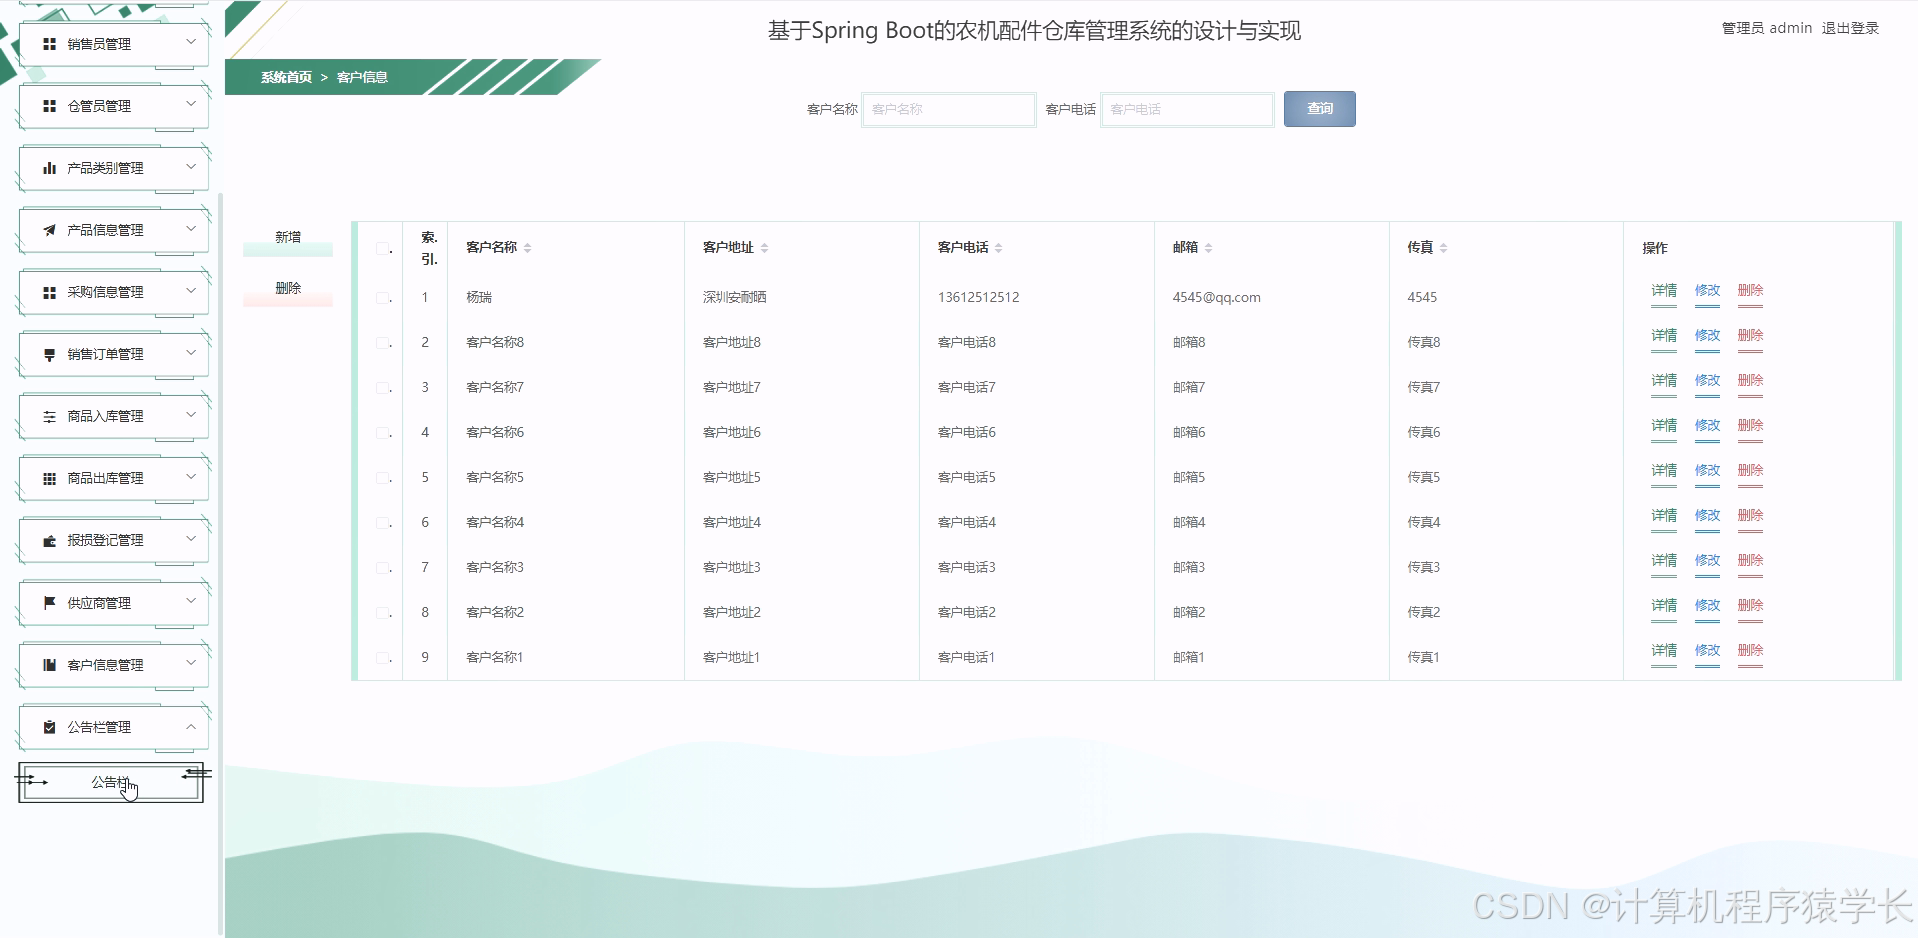Image resolution: width=1918 pixels, height=938 pixels.
Task: Collapse the 公告栏管理 section
Action: [191, 727]
